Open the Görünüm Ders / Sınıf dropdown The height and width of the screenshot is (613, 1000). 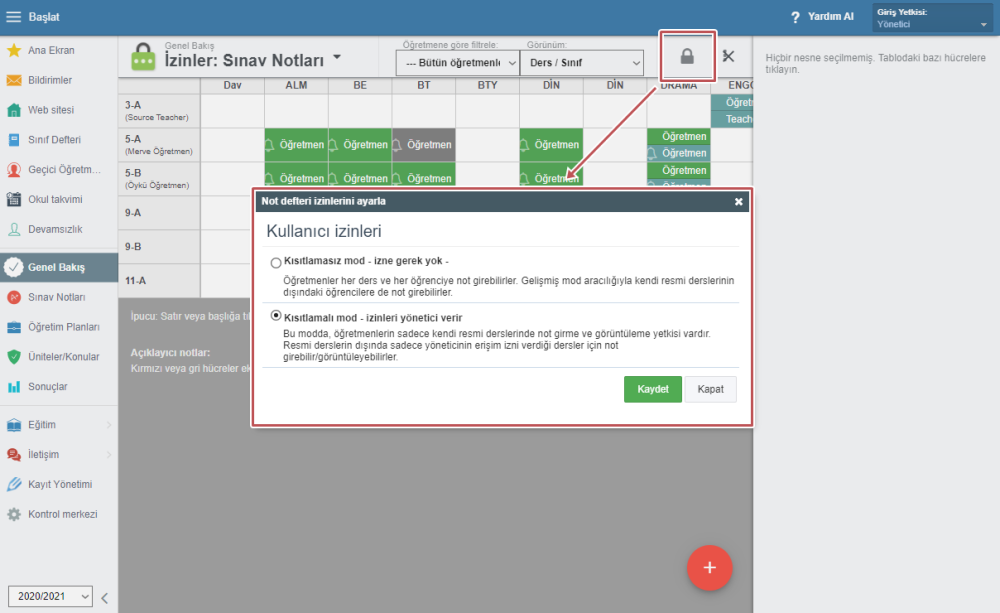tap(582, 63)
